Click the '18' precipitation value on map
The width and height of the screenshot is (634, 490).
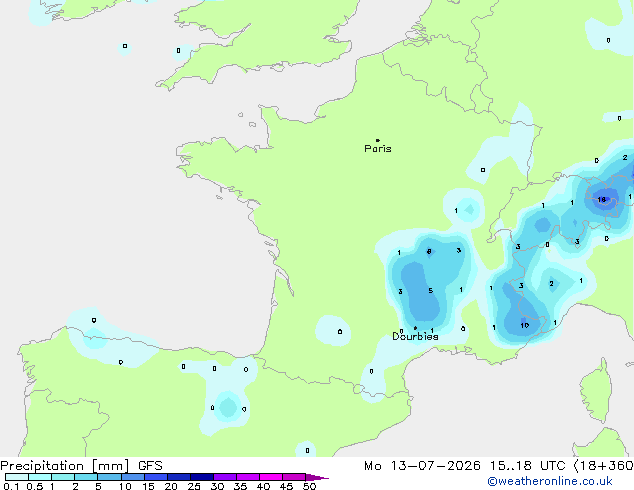(x=602, y=199)
